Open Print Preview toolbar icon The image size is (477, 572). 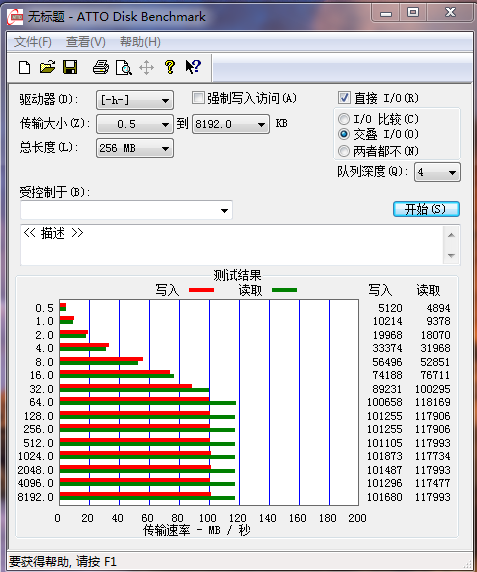[124, 67]
